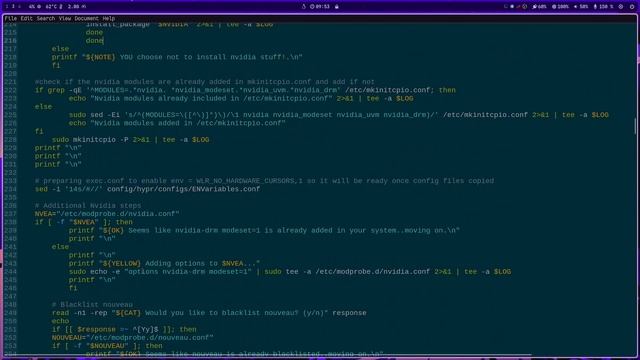Switch to workspace 1 in top bar
This screenshot has width=640, height=360.
7,7
